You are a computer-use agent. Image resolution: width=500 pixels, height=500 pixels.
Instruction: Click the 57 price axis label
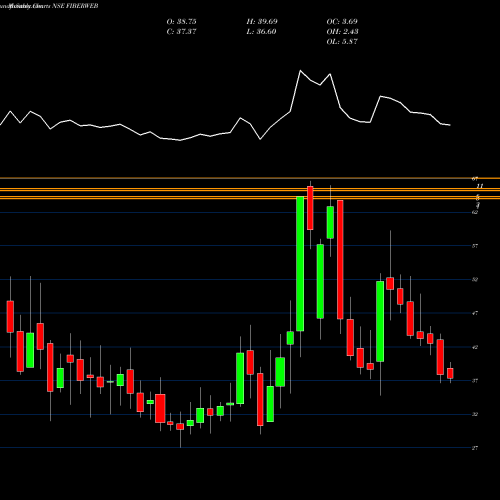point(475,246)
